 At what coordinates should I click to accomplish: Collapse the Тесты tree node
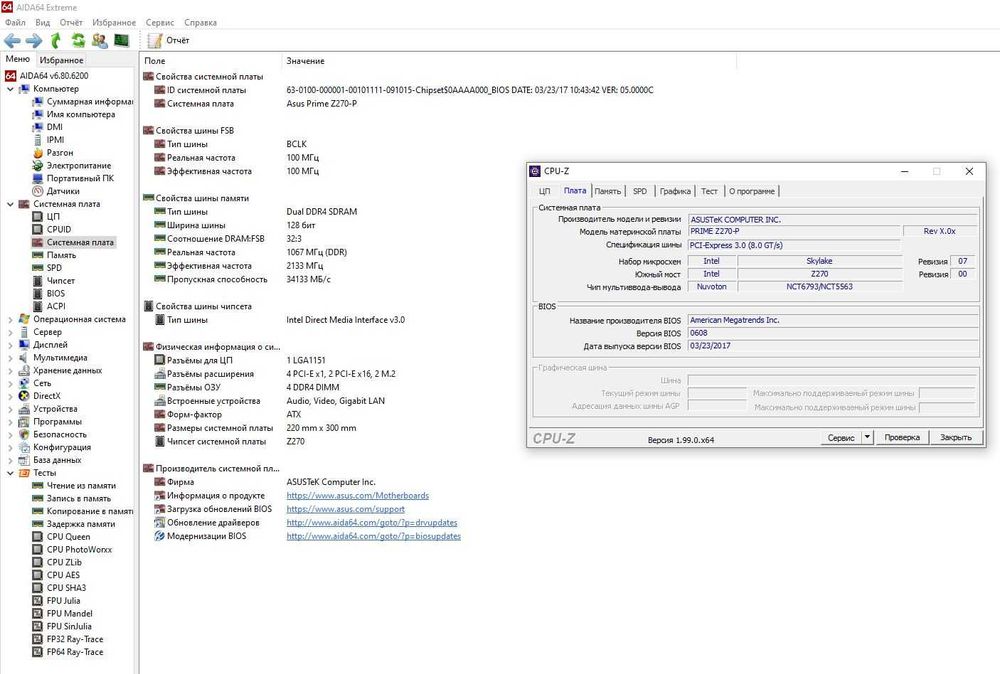pyautogui.click(x=10, y=473)
